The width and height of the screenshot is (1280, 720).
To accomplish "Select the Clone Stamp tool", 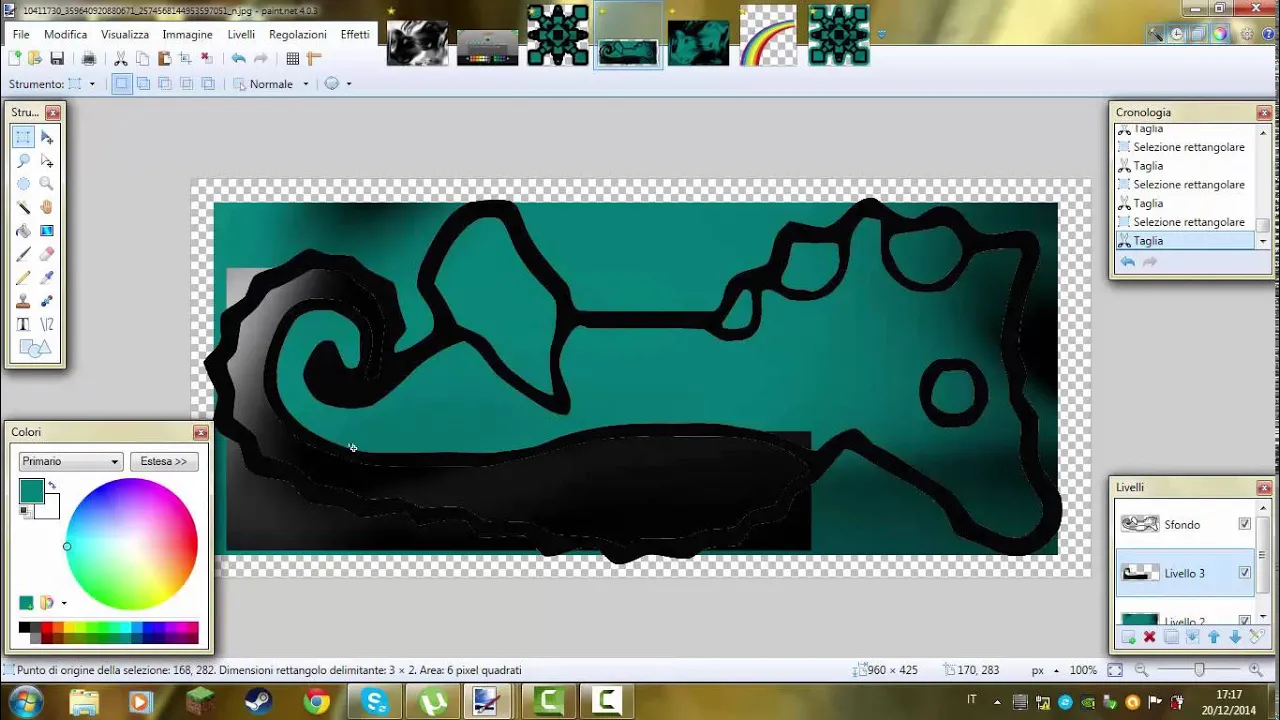I will (23, 301).
